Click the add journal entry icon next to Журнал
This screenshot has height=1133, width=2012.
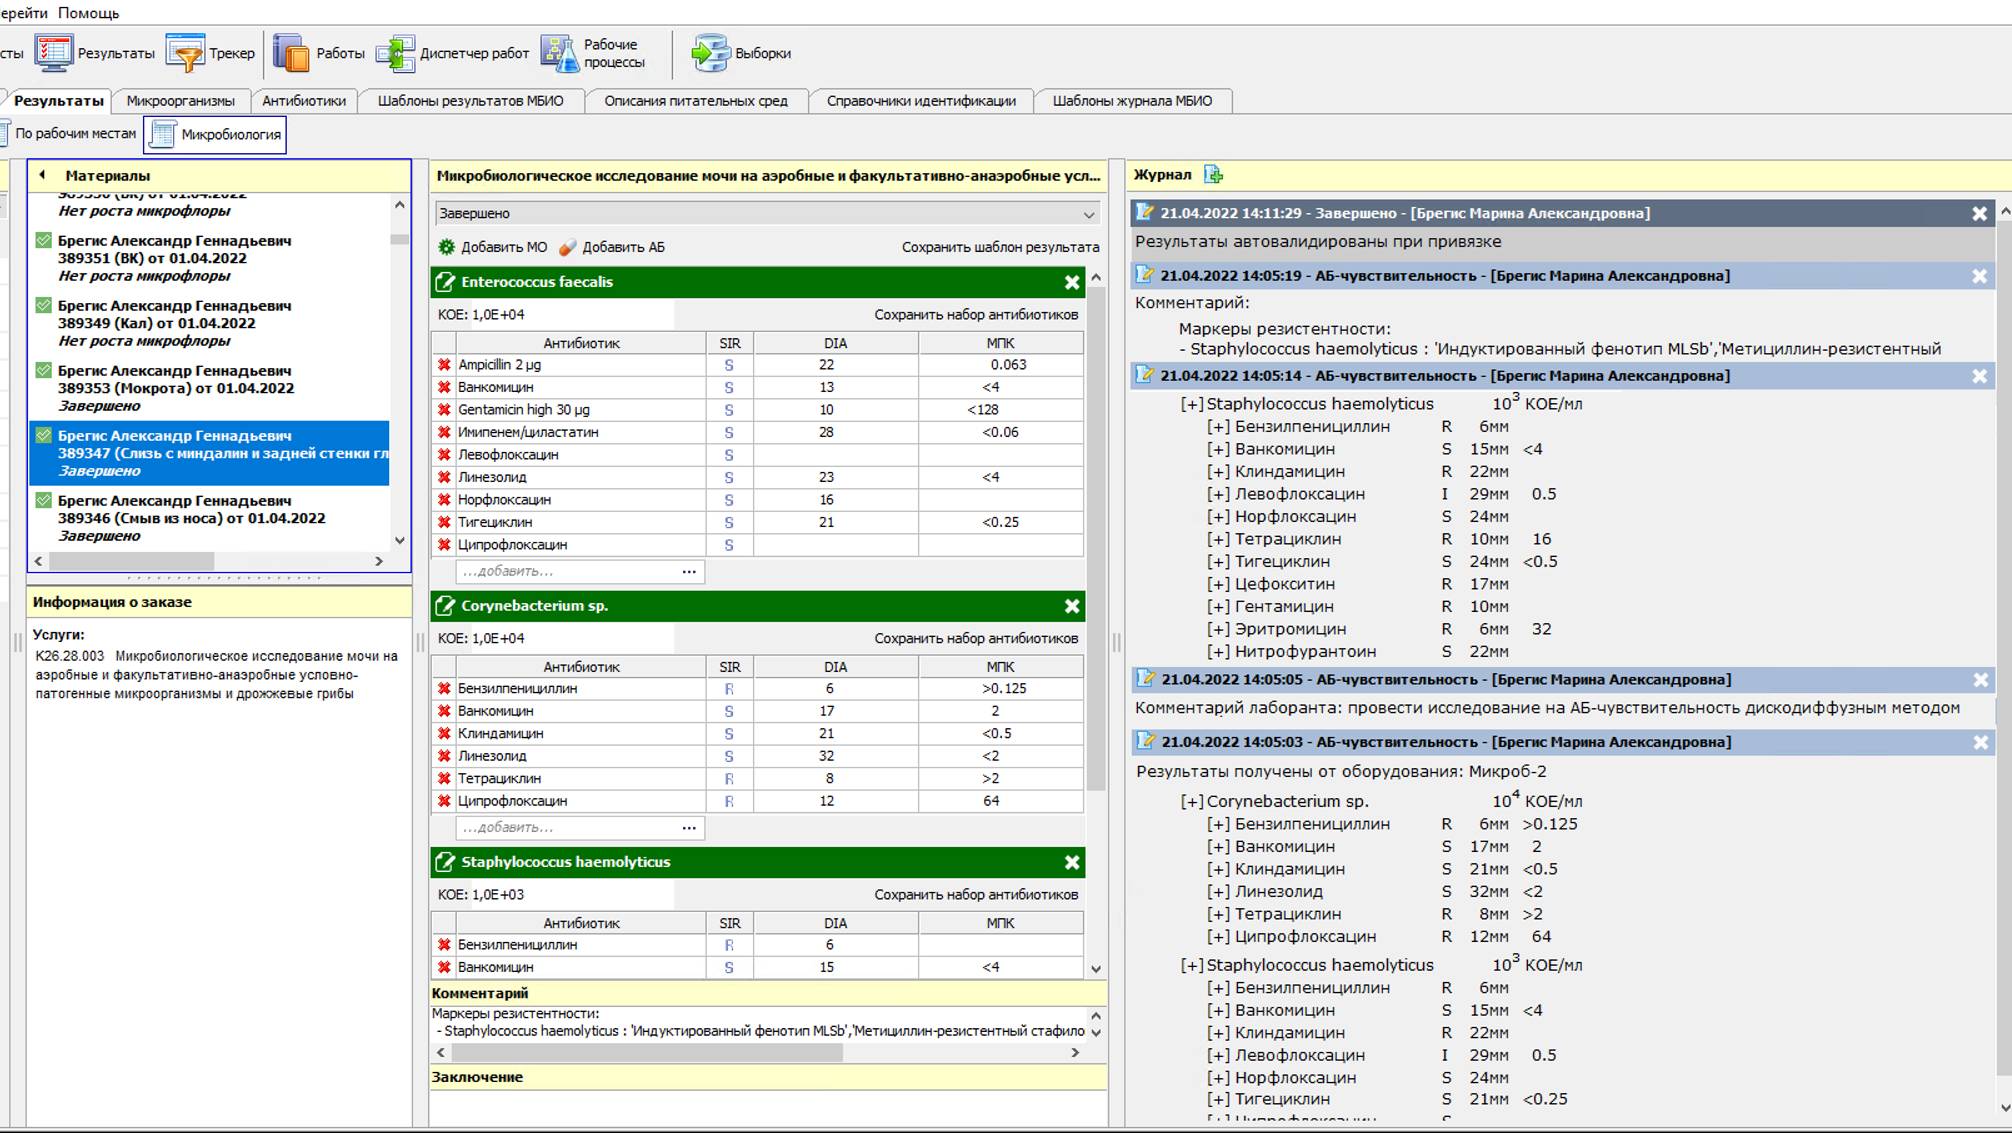1213,175
